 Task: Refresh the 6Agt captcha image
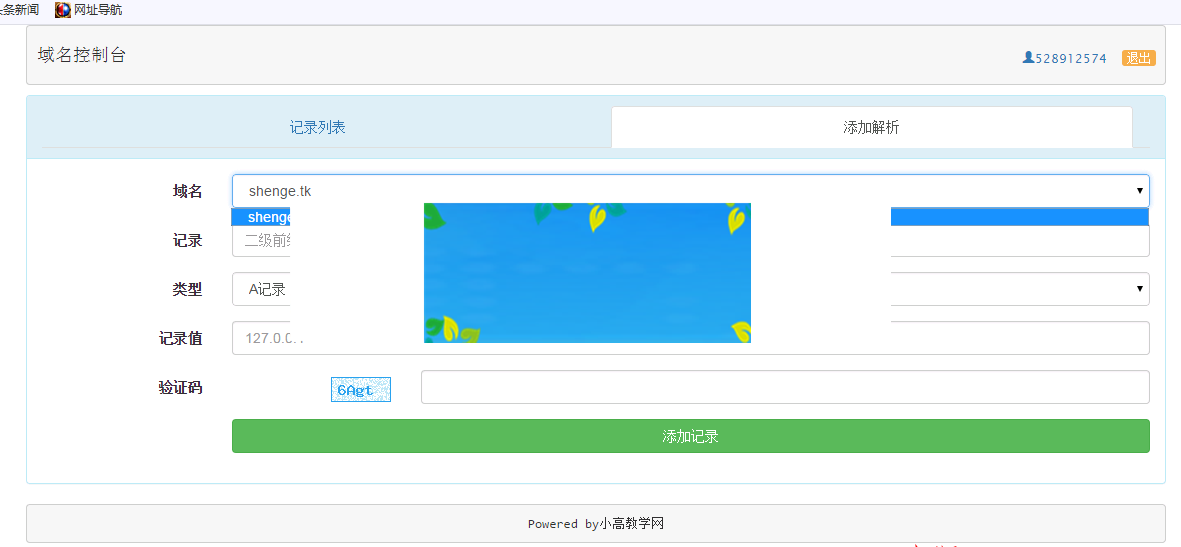360,390
